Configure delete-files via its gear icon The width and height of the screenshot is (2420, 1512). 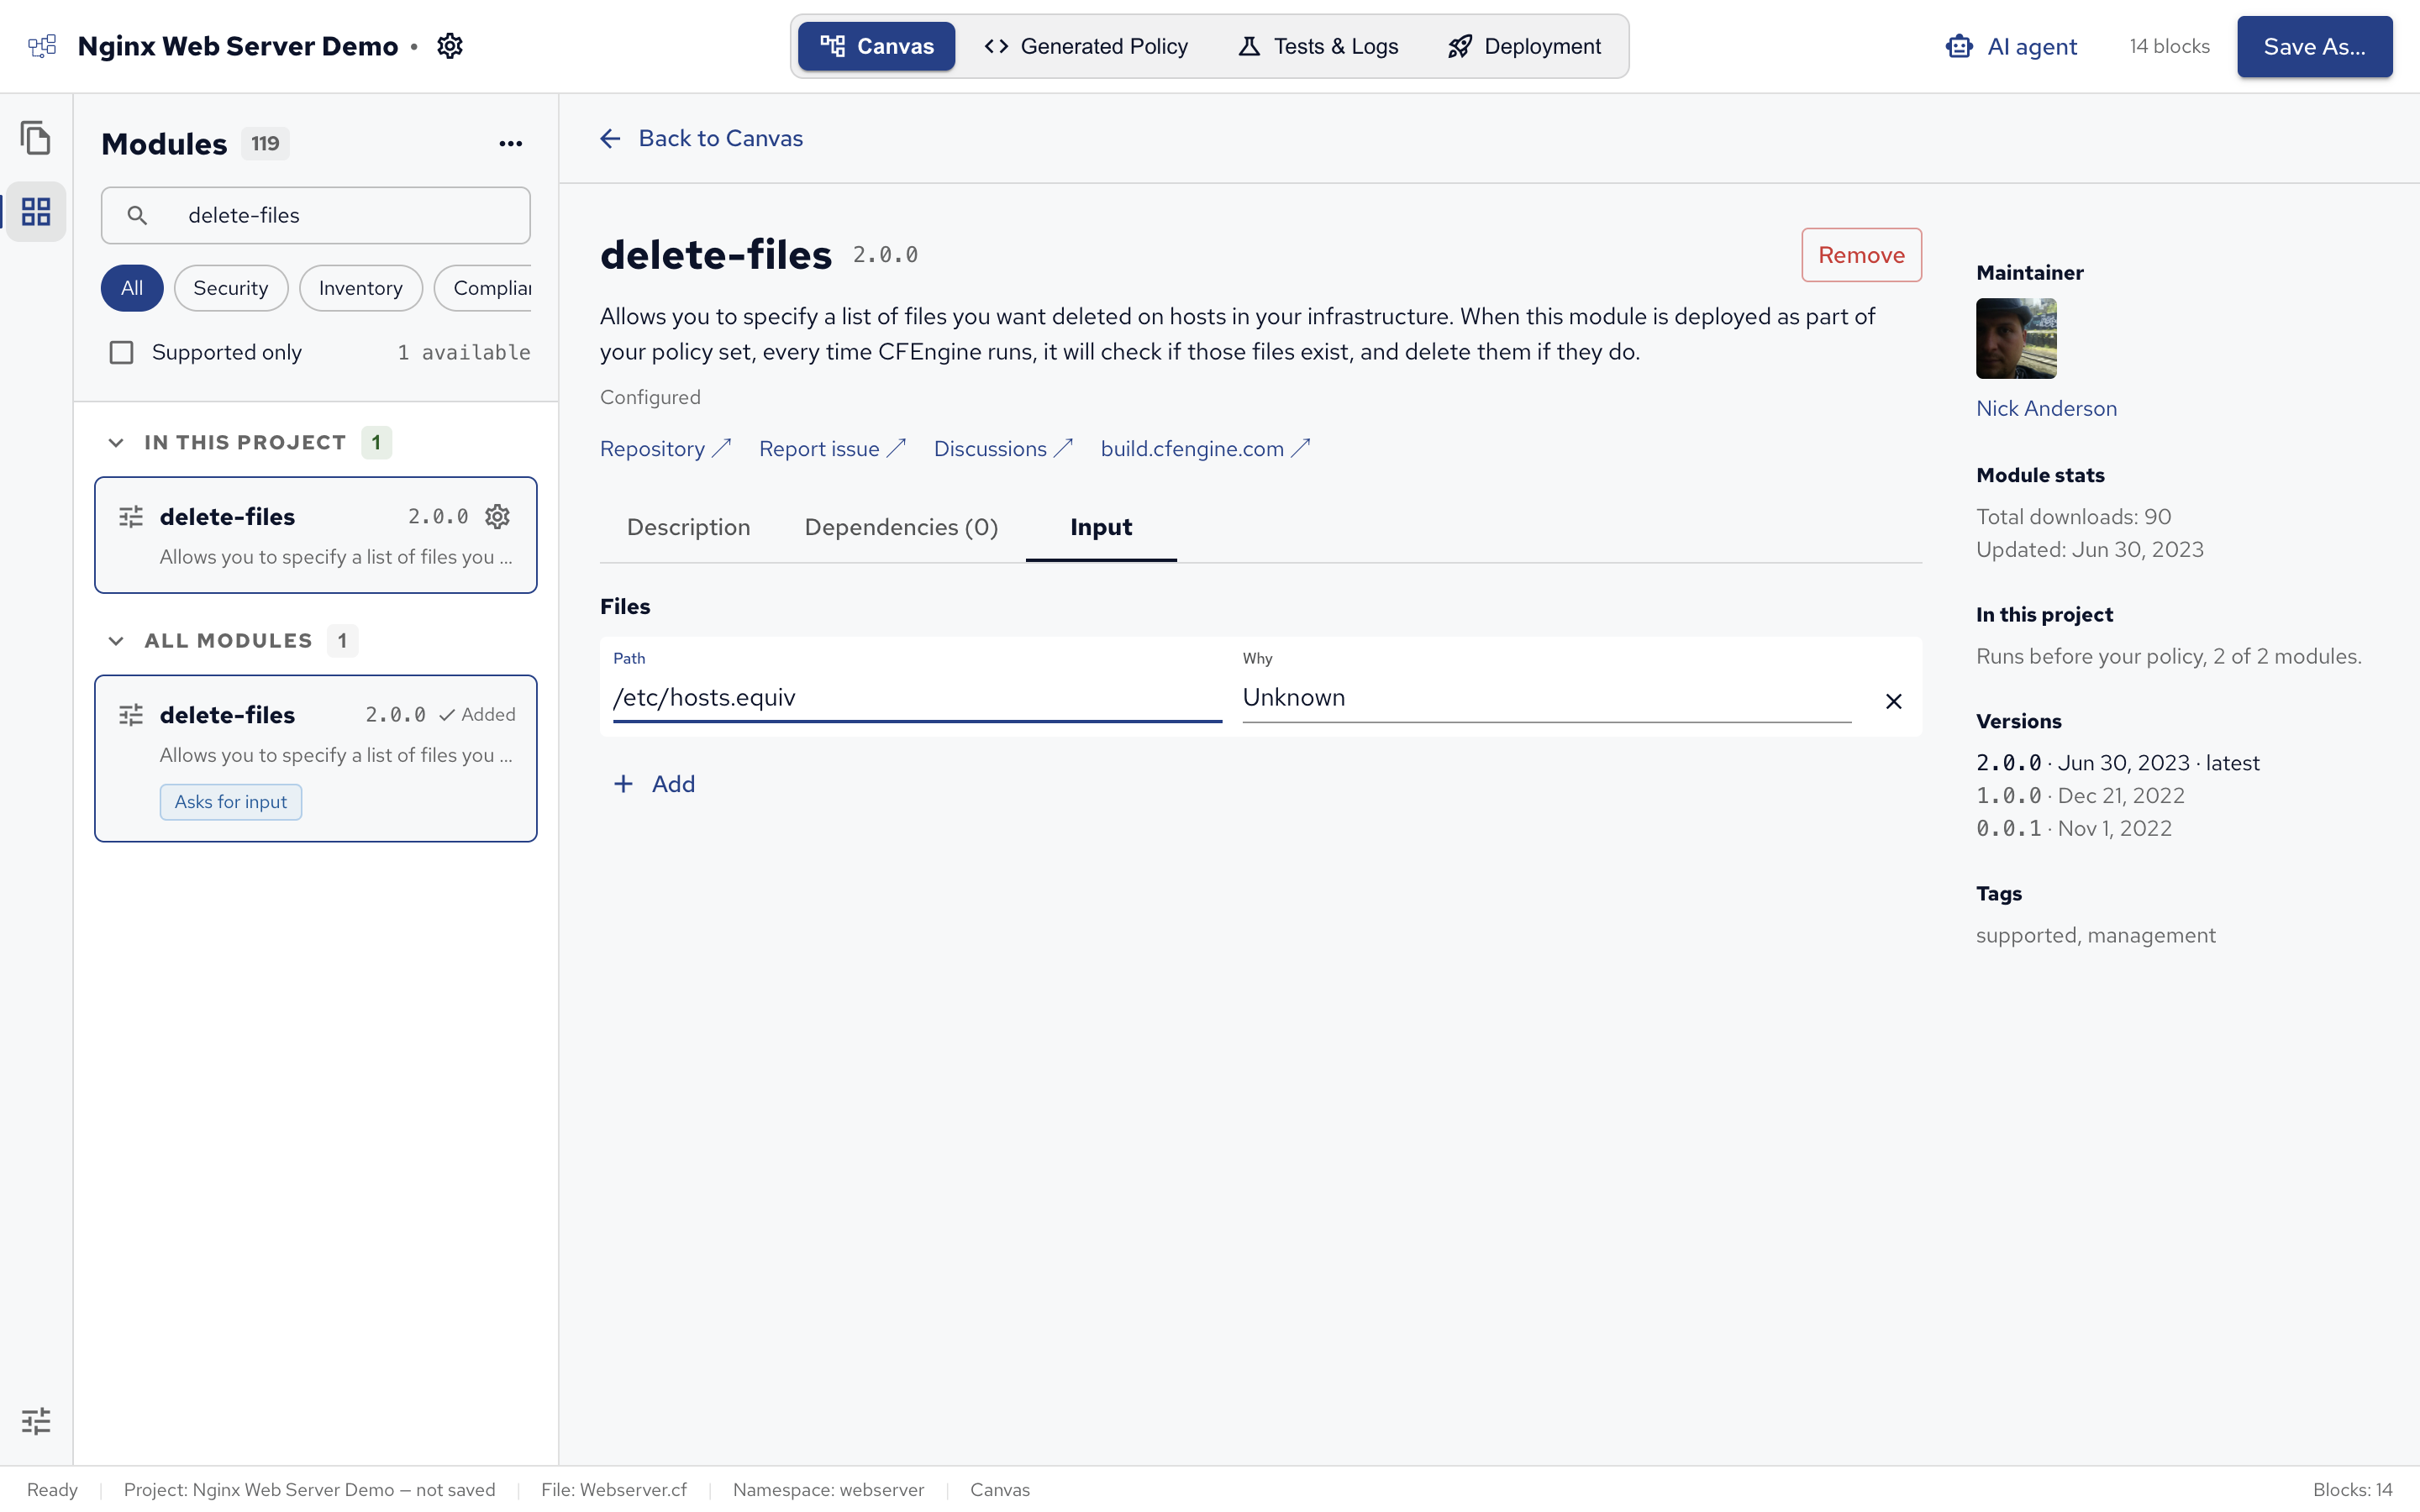point(497,516)
